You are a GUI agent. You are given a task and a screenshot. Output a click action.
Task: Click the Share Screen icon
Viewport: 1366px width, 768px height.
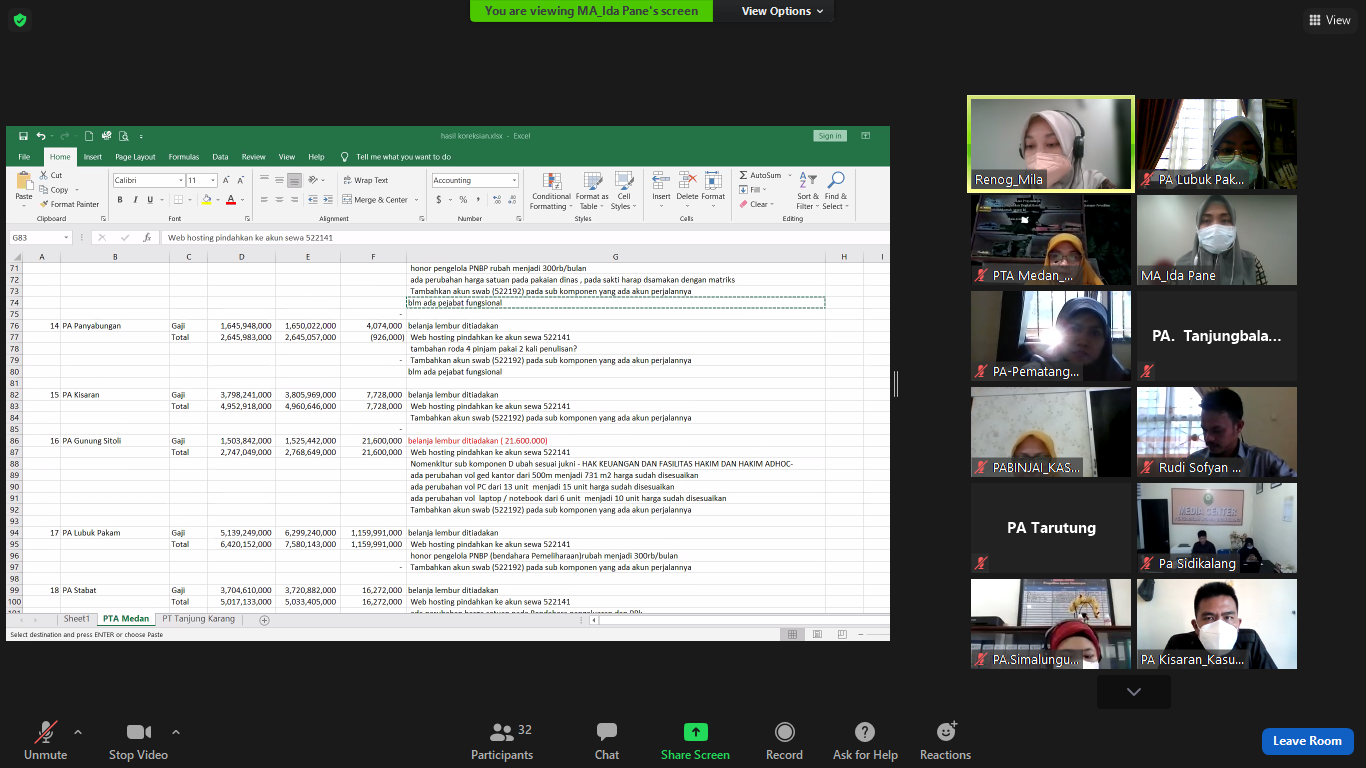695,741
